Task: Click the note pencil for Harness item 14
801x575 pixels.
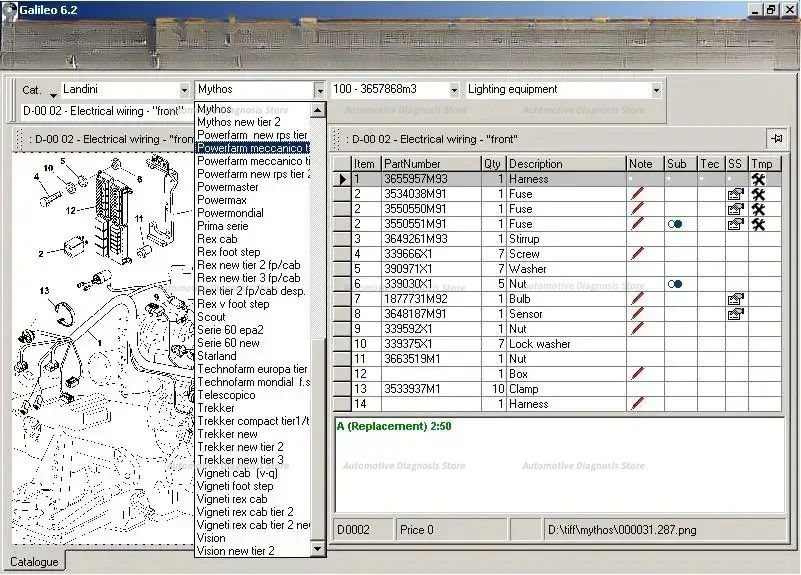Action: tap(637, 404)
